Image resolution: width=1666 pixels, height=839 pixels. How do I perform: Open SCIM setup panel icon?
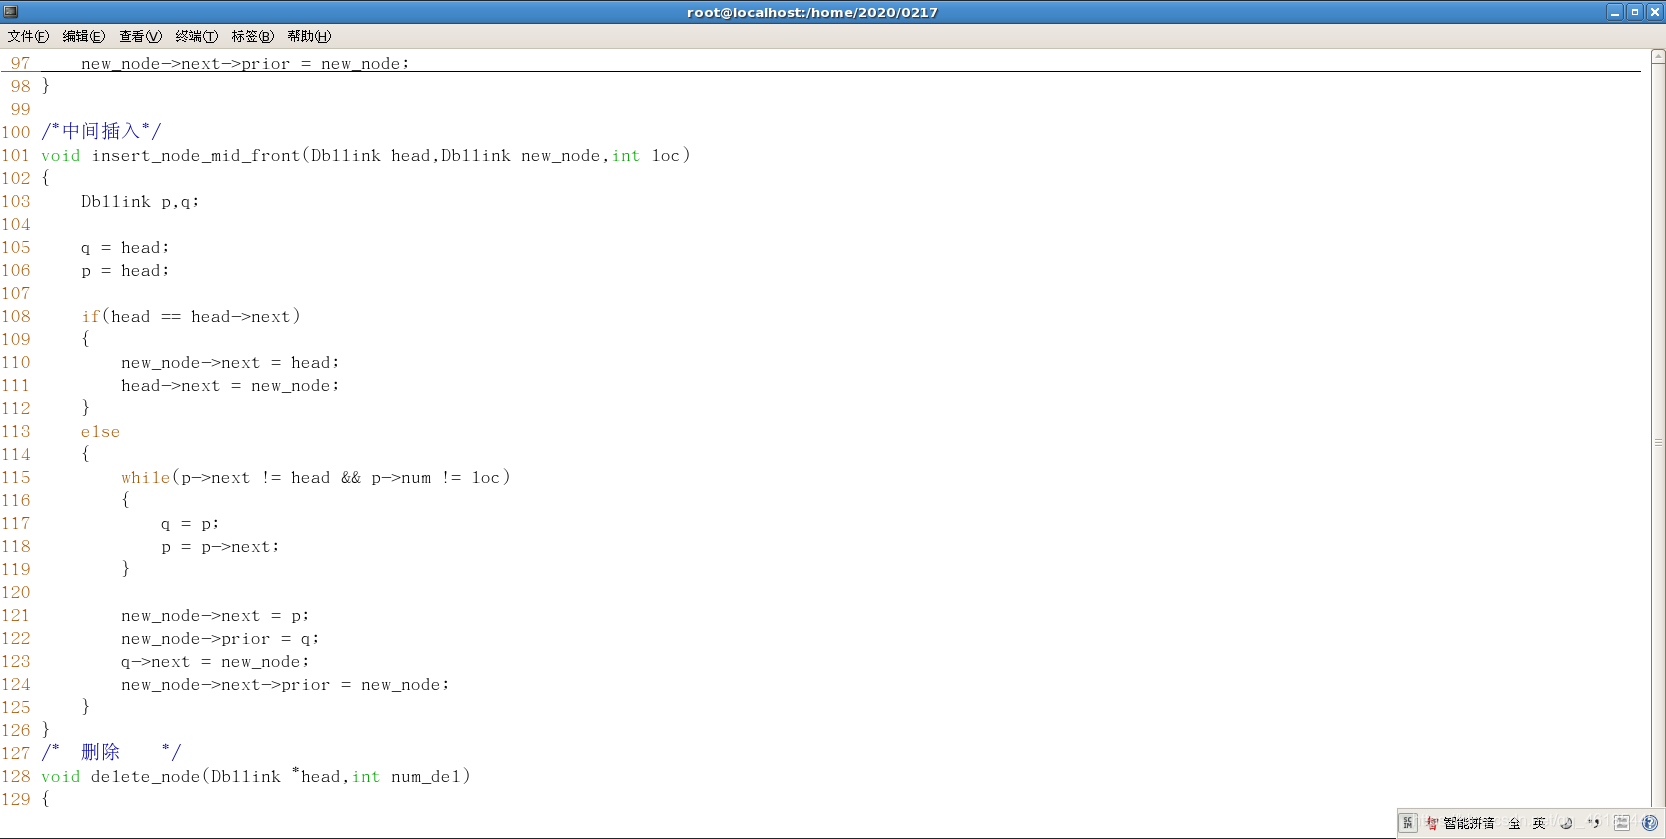[1622, 823]
